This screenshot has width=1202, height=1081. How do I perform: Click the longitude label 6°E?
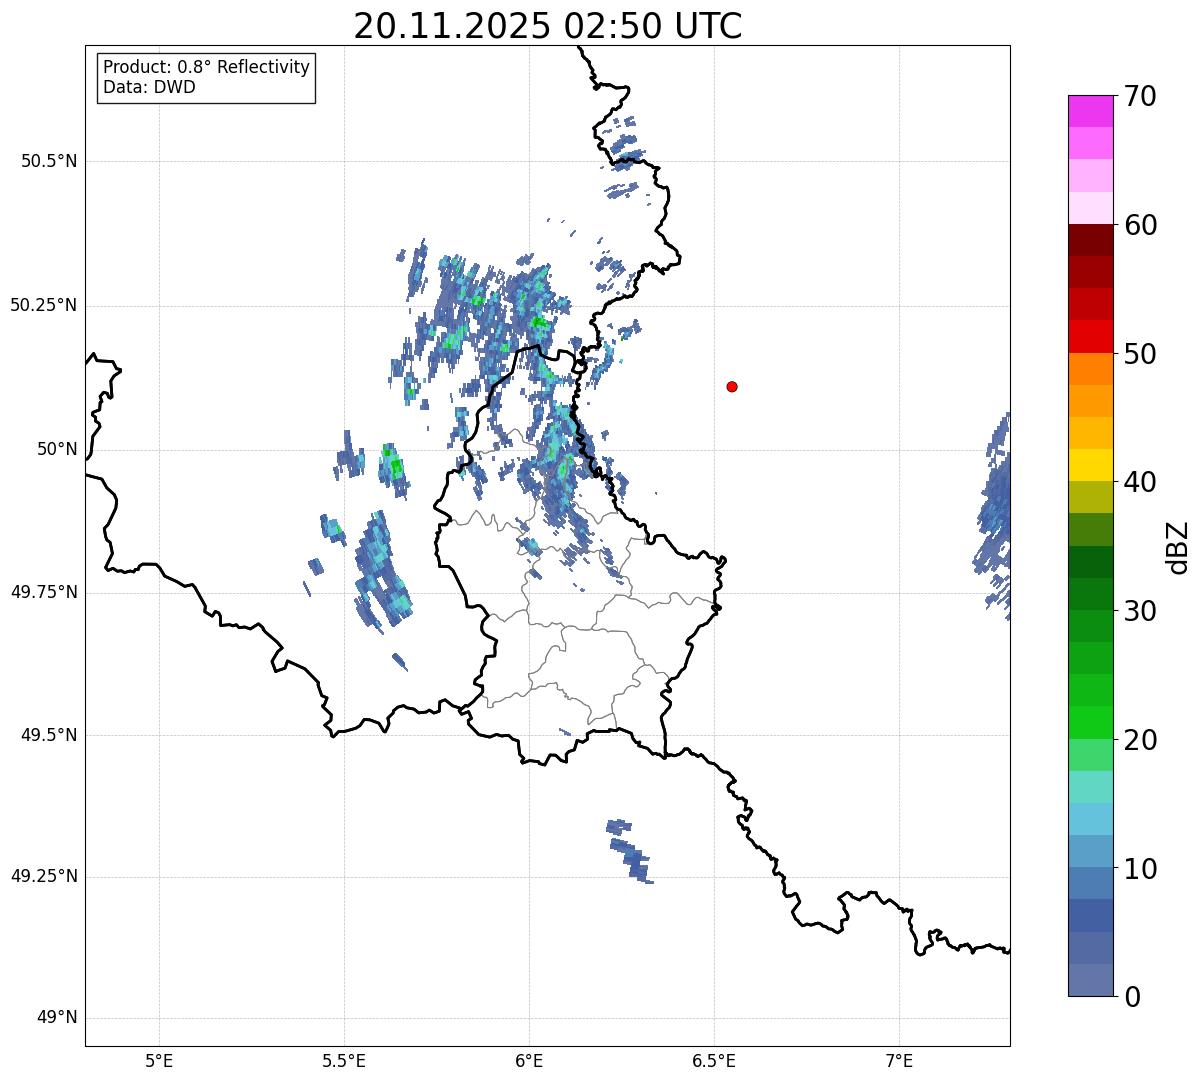coord(529,1061)
